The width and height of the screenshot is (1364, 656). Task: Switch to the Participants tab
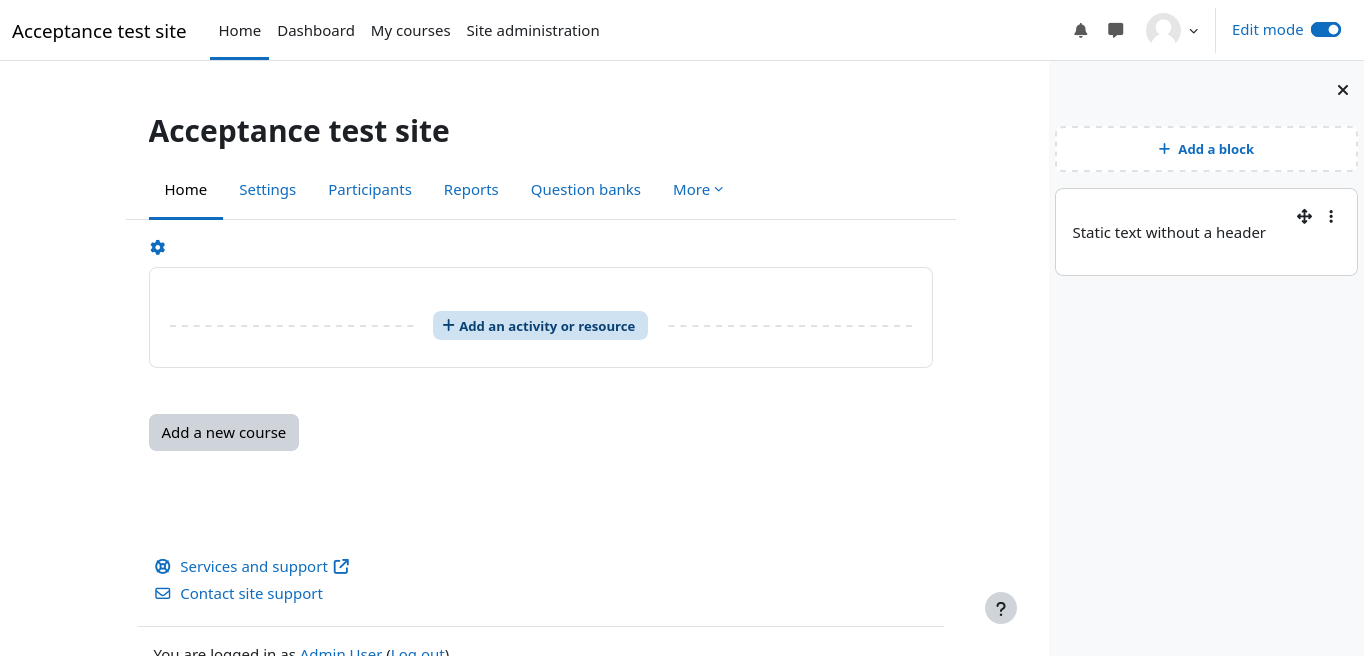pos(370,190)
